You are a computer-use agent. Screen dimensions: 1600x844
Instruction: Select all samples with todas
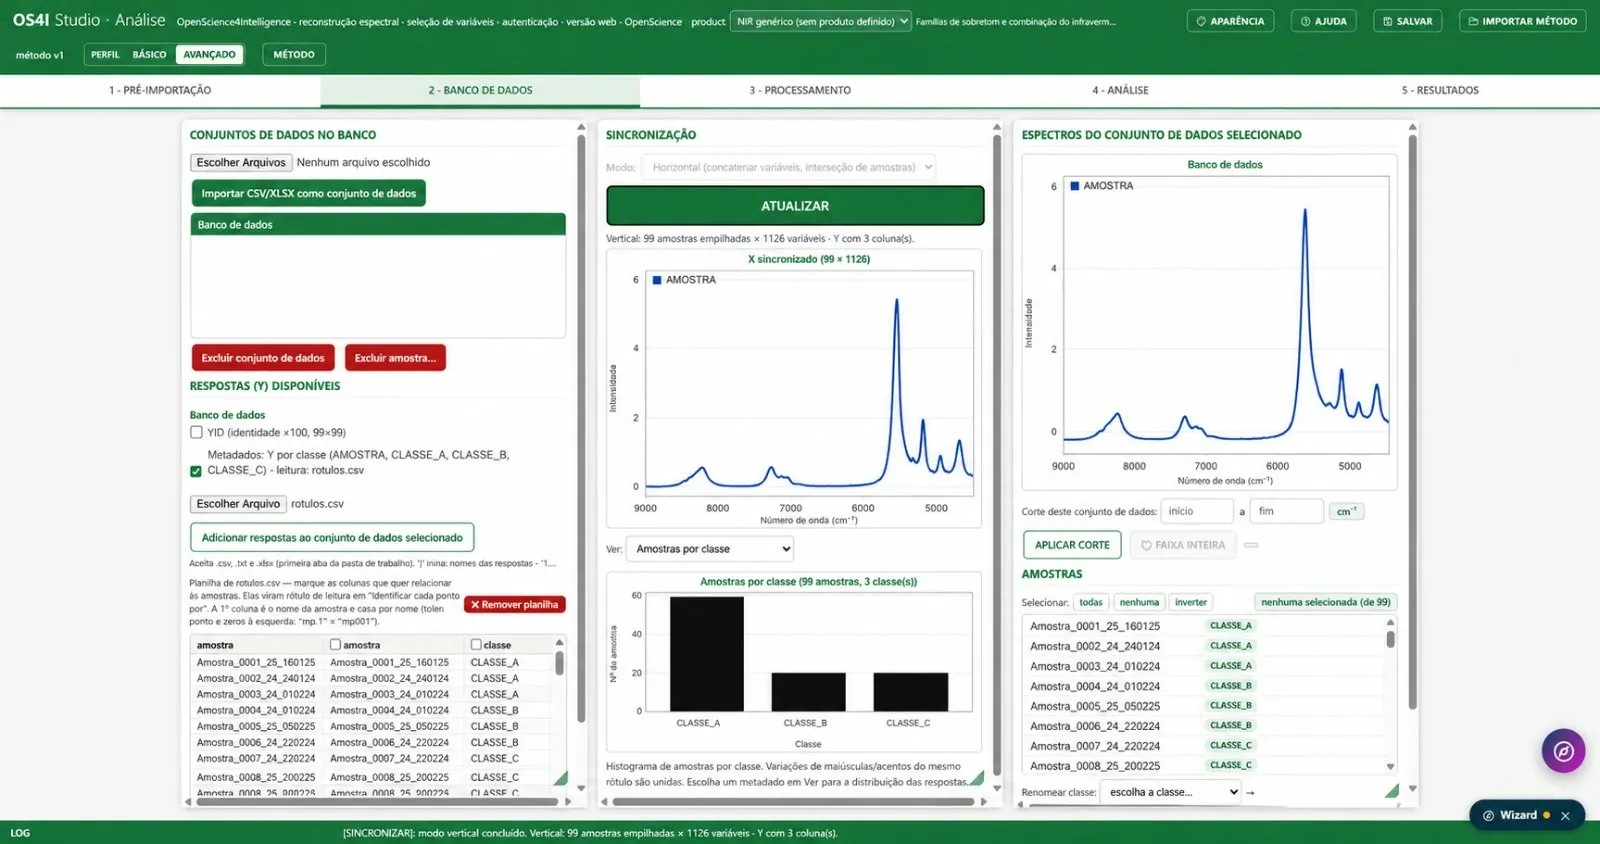pyautogui.click(x=1091, y=602)
